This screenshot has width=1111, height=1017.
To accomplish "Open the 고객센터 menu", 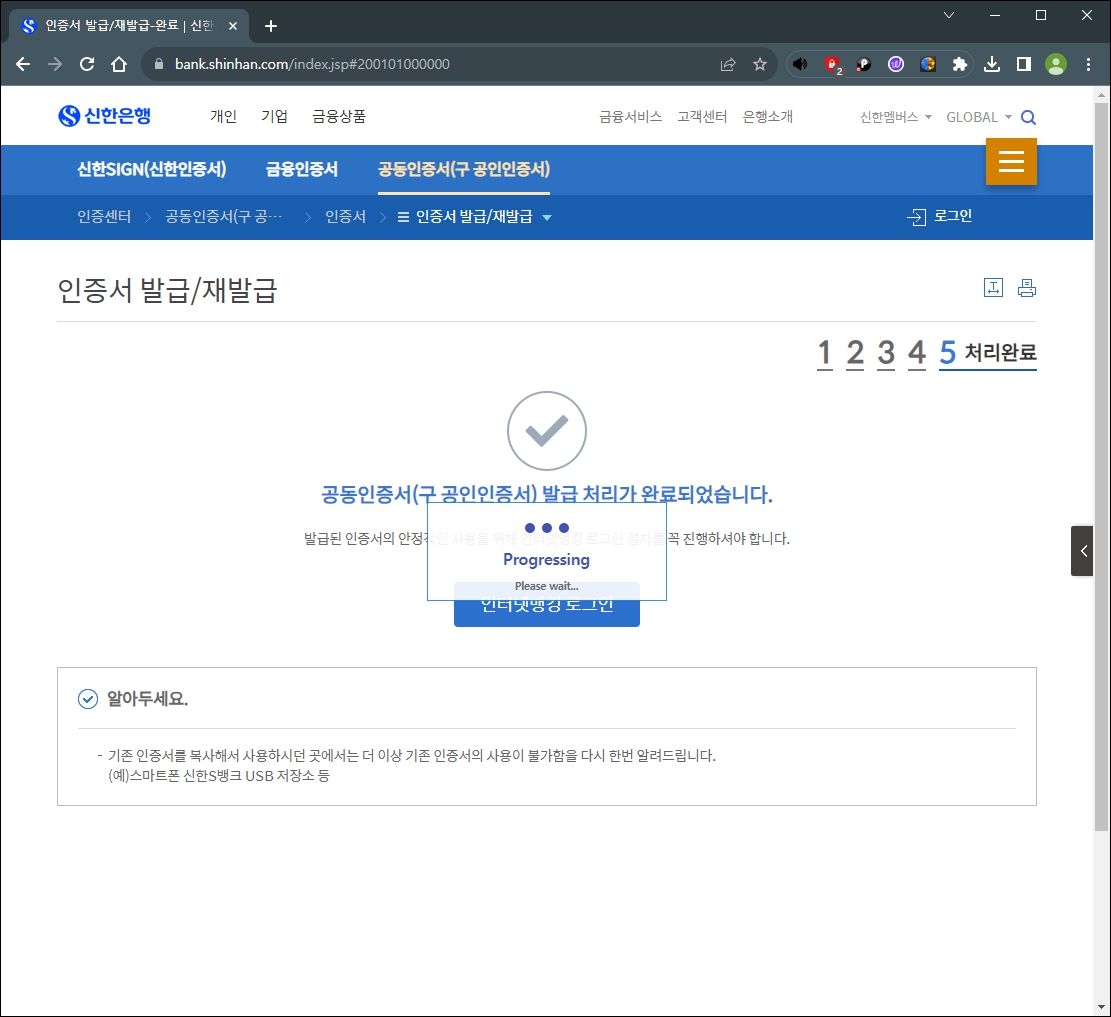I will coord(701,117).
